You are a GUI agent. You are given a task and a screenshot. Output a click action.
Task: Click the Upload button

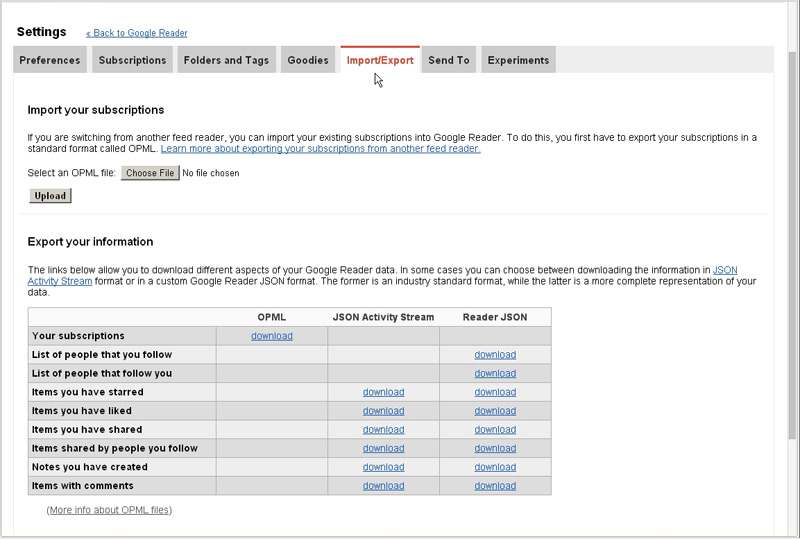(50, 196)
